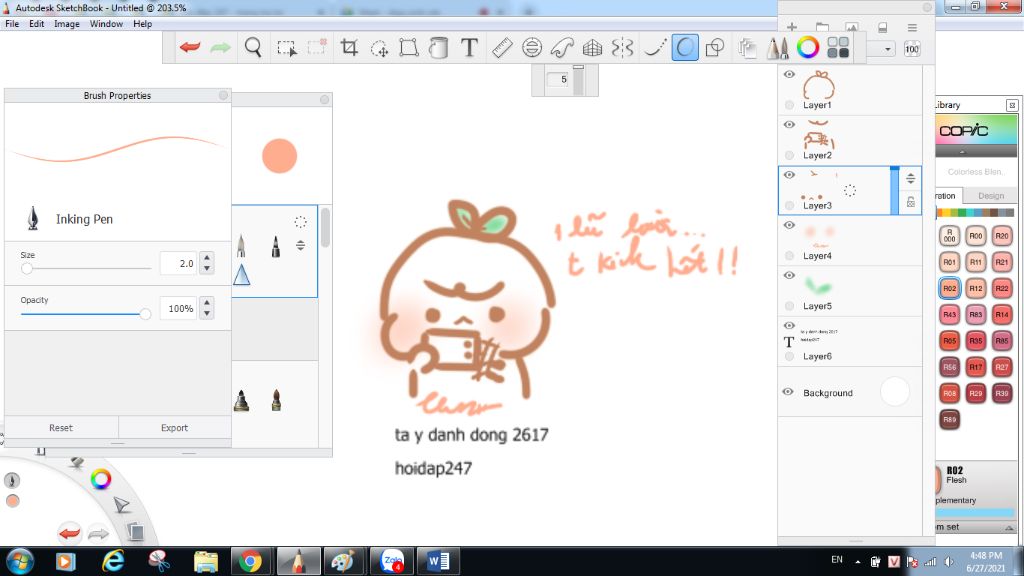Enable the Ruler guide tool
Viewport: 1024px width, 576px height.
[502, 47]
